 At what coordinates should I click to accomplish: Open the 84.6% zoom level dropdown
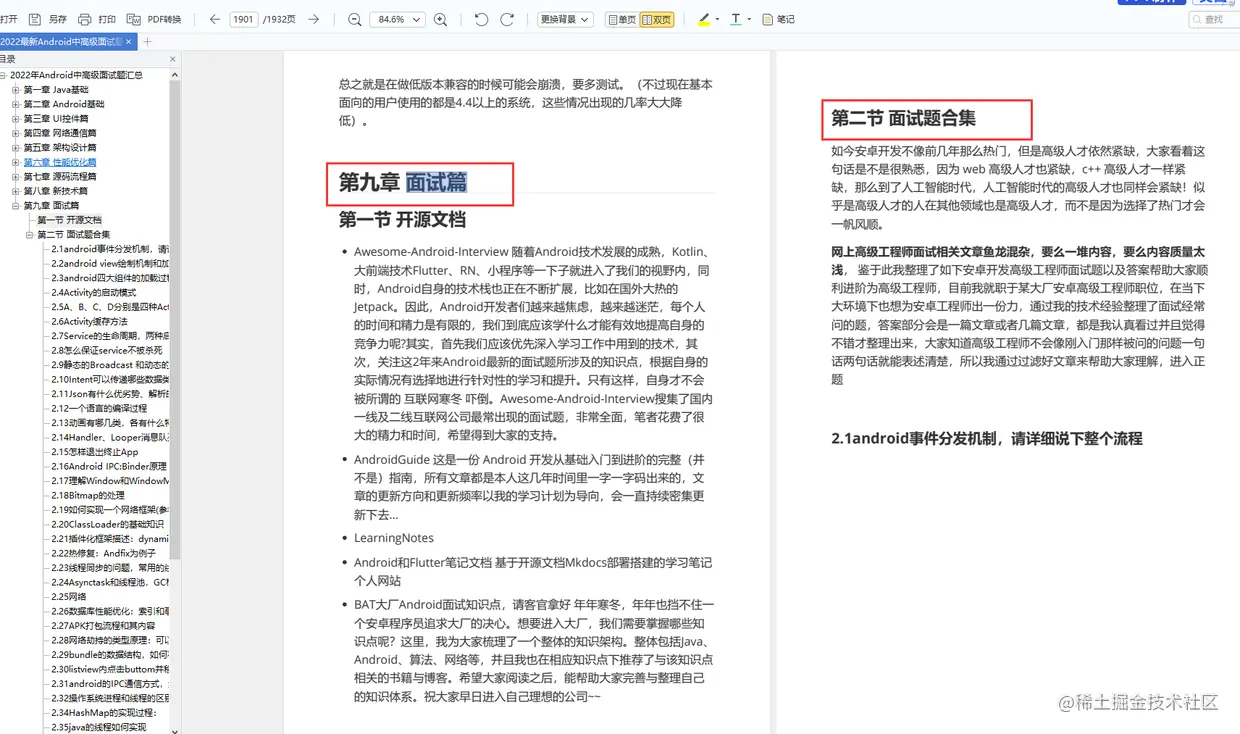coord(397,19)
